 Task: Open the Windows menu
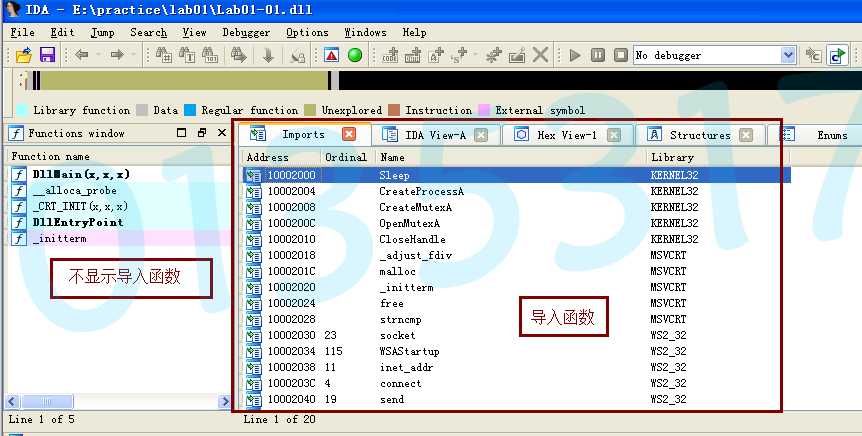click(366, 32)
